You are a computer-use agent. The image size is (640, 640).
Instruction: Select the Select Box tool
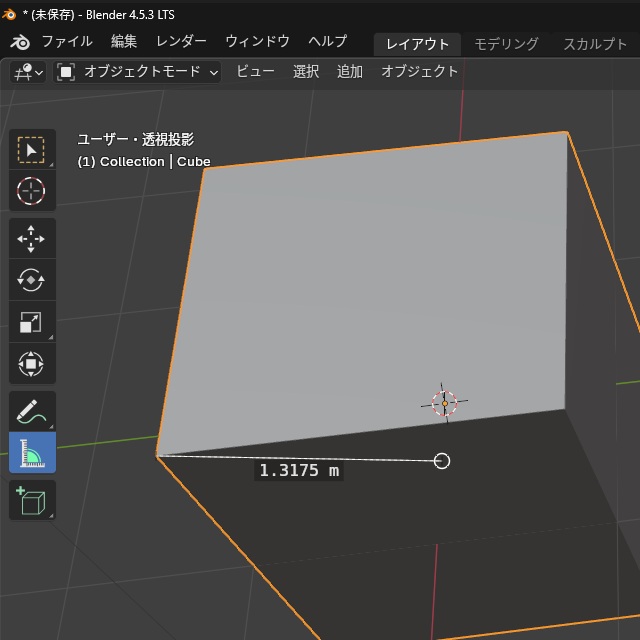pos(32,149)
